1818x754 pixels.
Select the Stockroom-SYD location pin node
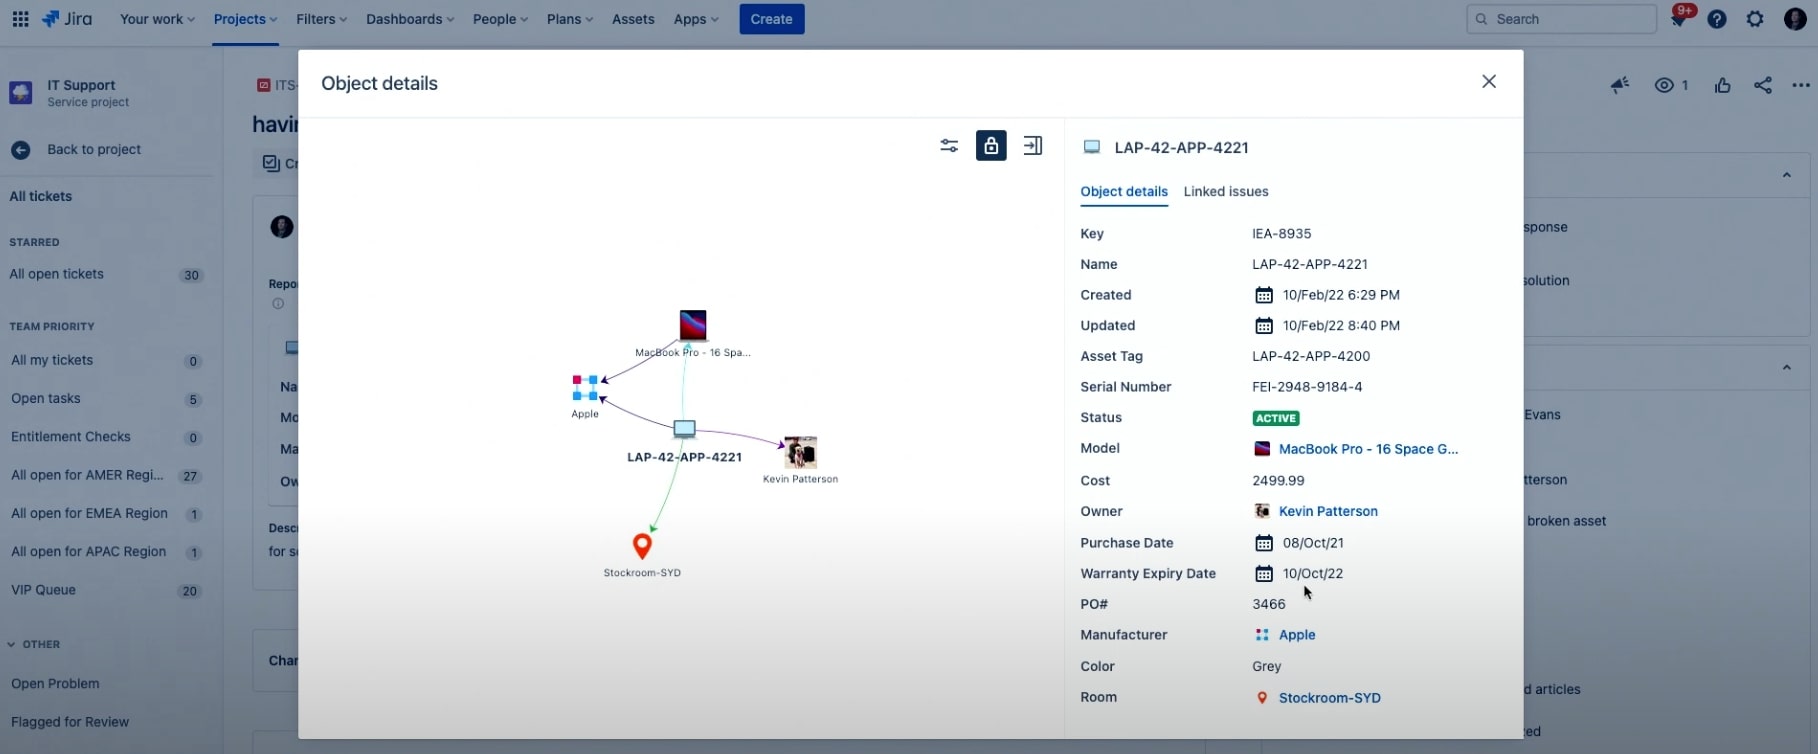tap(642, 546)
